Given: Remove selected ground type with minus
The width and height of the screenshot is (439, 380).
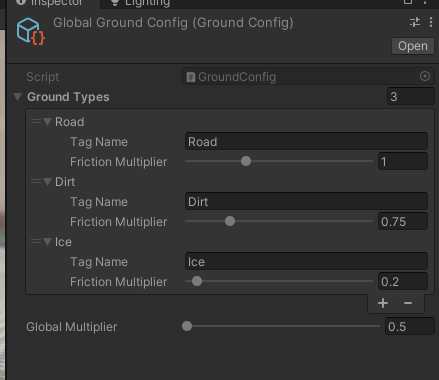Looking at the screenshot, I should tap(408, 303).
